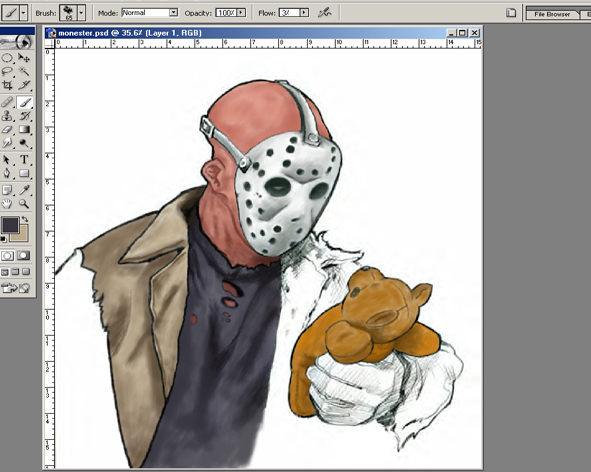This screenshot has height=472, width=591.
Task: Click the monester.psd window title bar
Action: pyautogui.click(x=263, y=33)
